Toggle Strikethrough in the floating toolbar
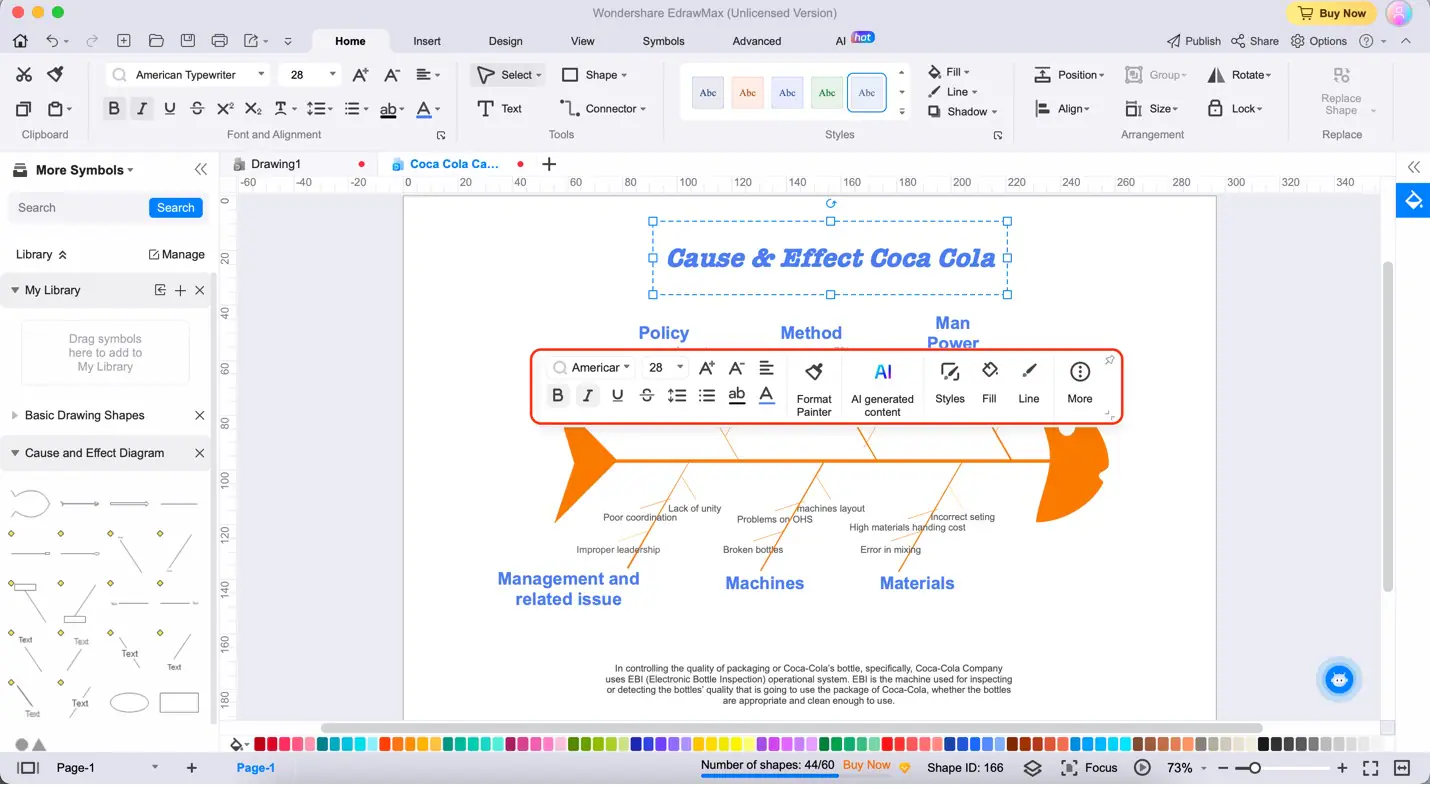1430x788 pixels. (x=647, y=395)
